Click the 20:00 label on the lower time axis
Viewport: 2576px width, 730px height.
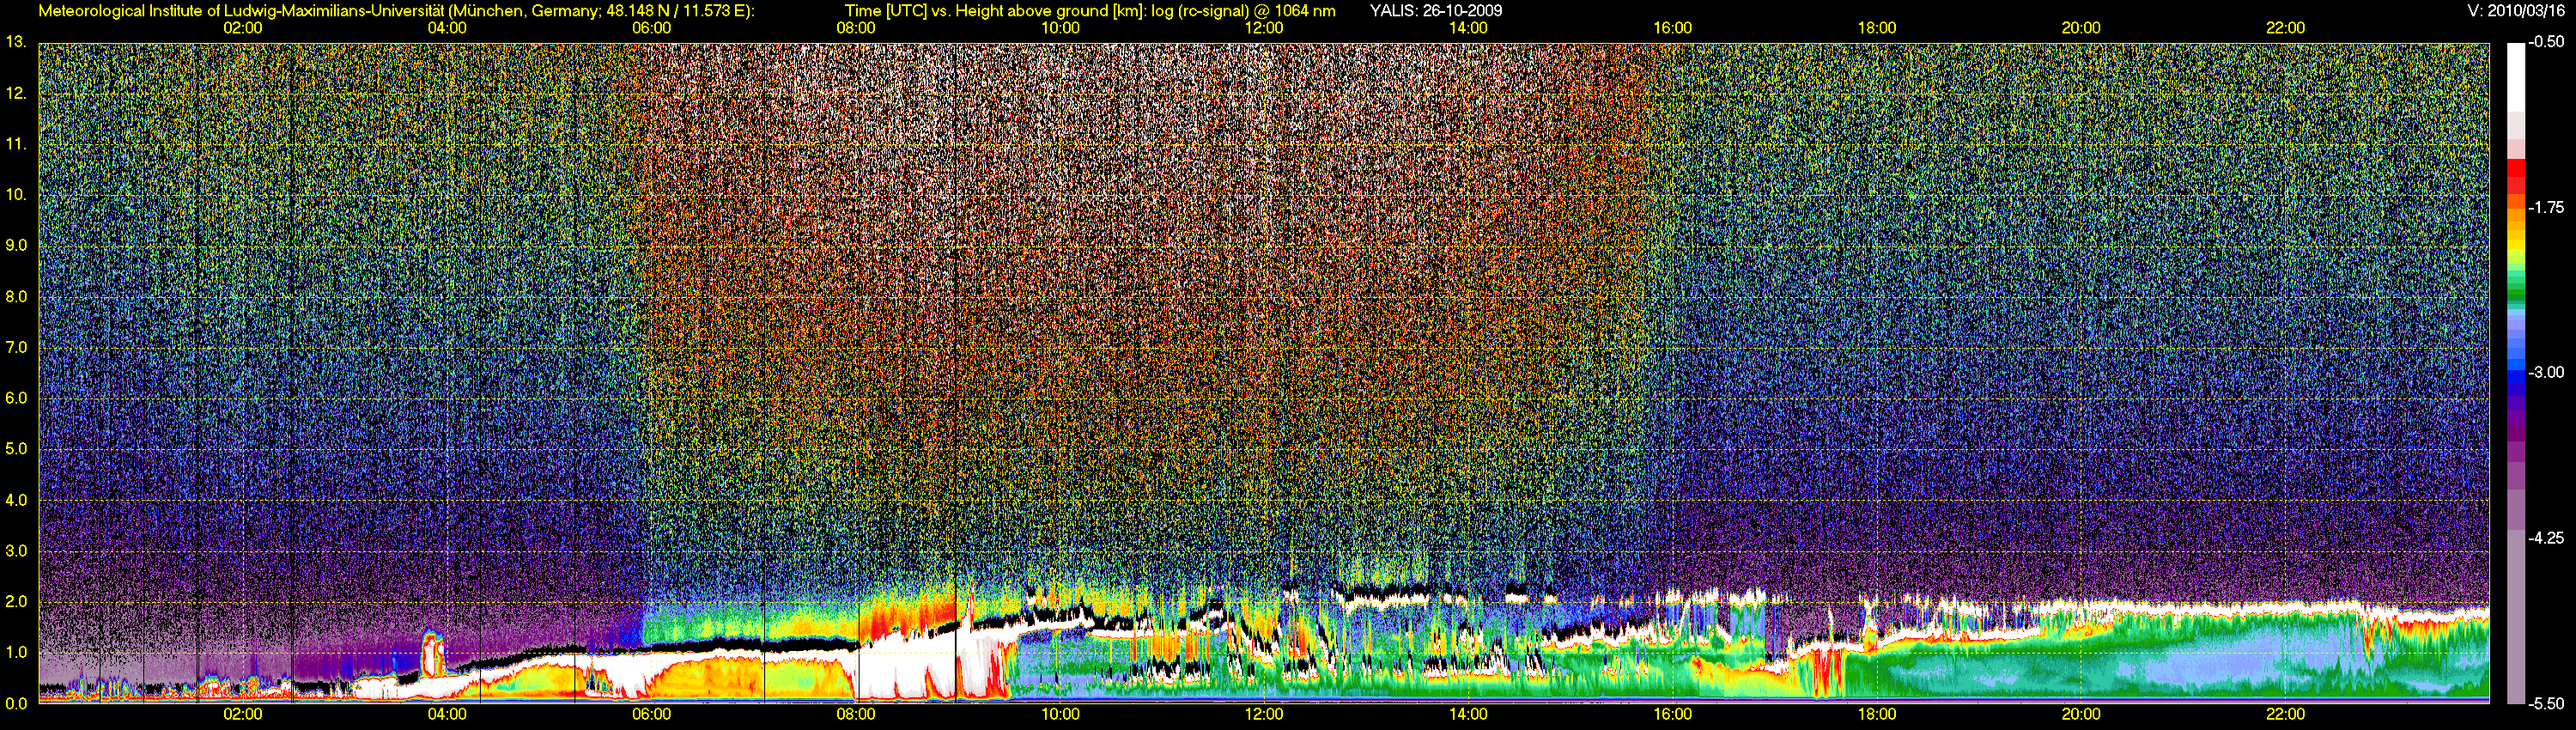pos(2081,714)
